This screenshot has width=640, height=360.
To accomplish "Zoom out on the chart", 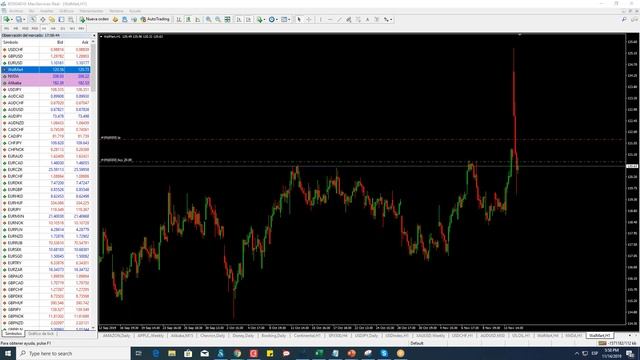I will click(218, 19).
